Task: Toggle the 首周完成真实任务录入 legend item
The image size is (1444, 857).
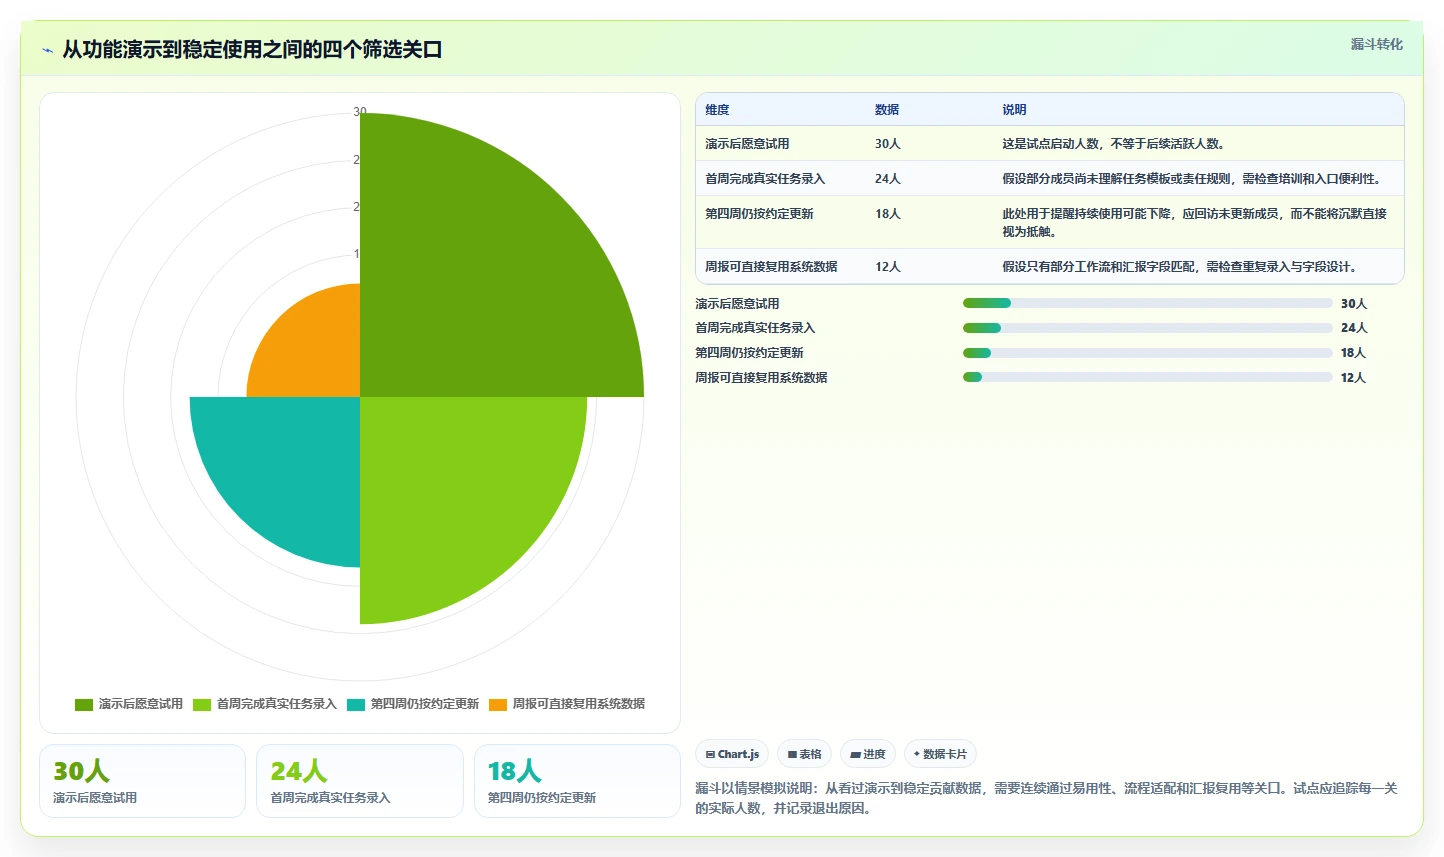Action: point(265,704)
